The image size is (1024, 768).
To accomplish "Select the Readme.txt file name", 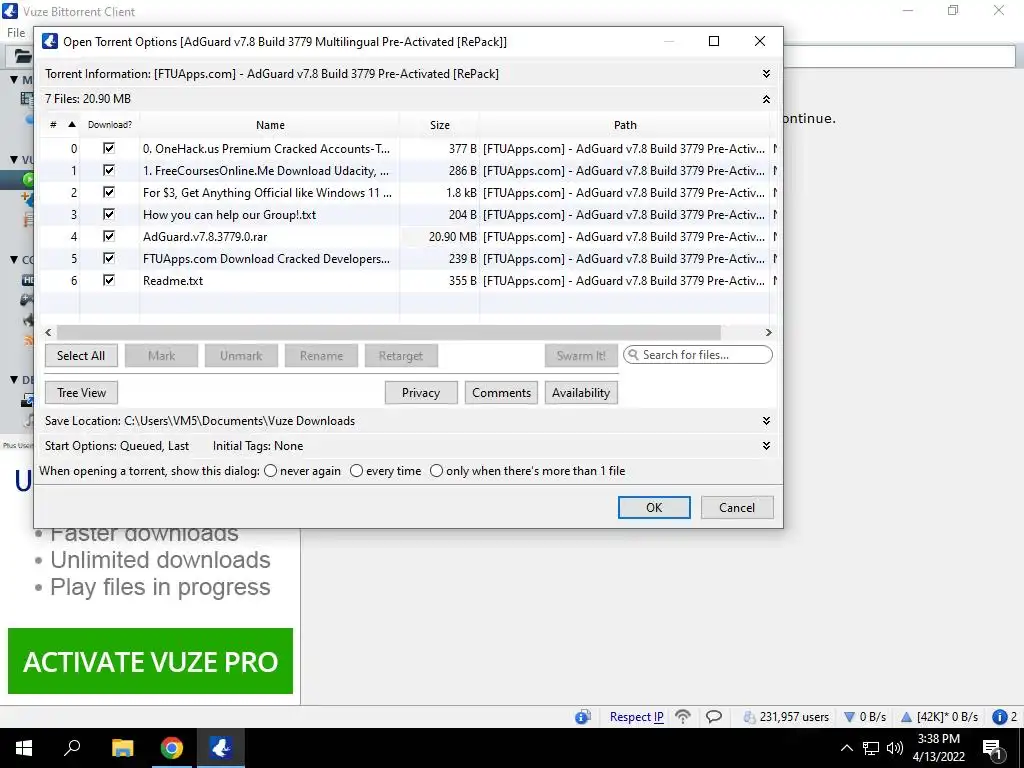I will point(173,281).
